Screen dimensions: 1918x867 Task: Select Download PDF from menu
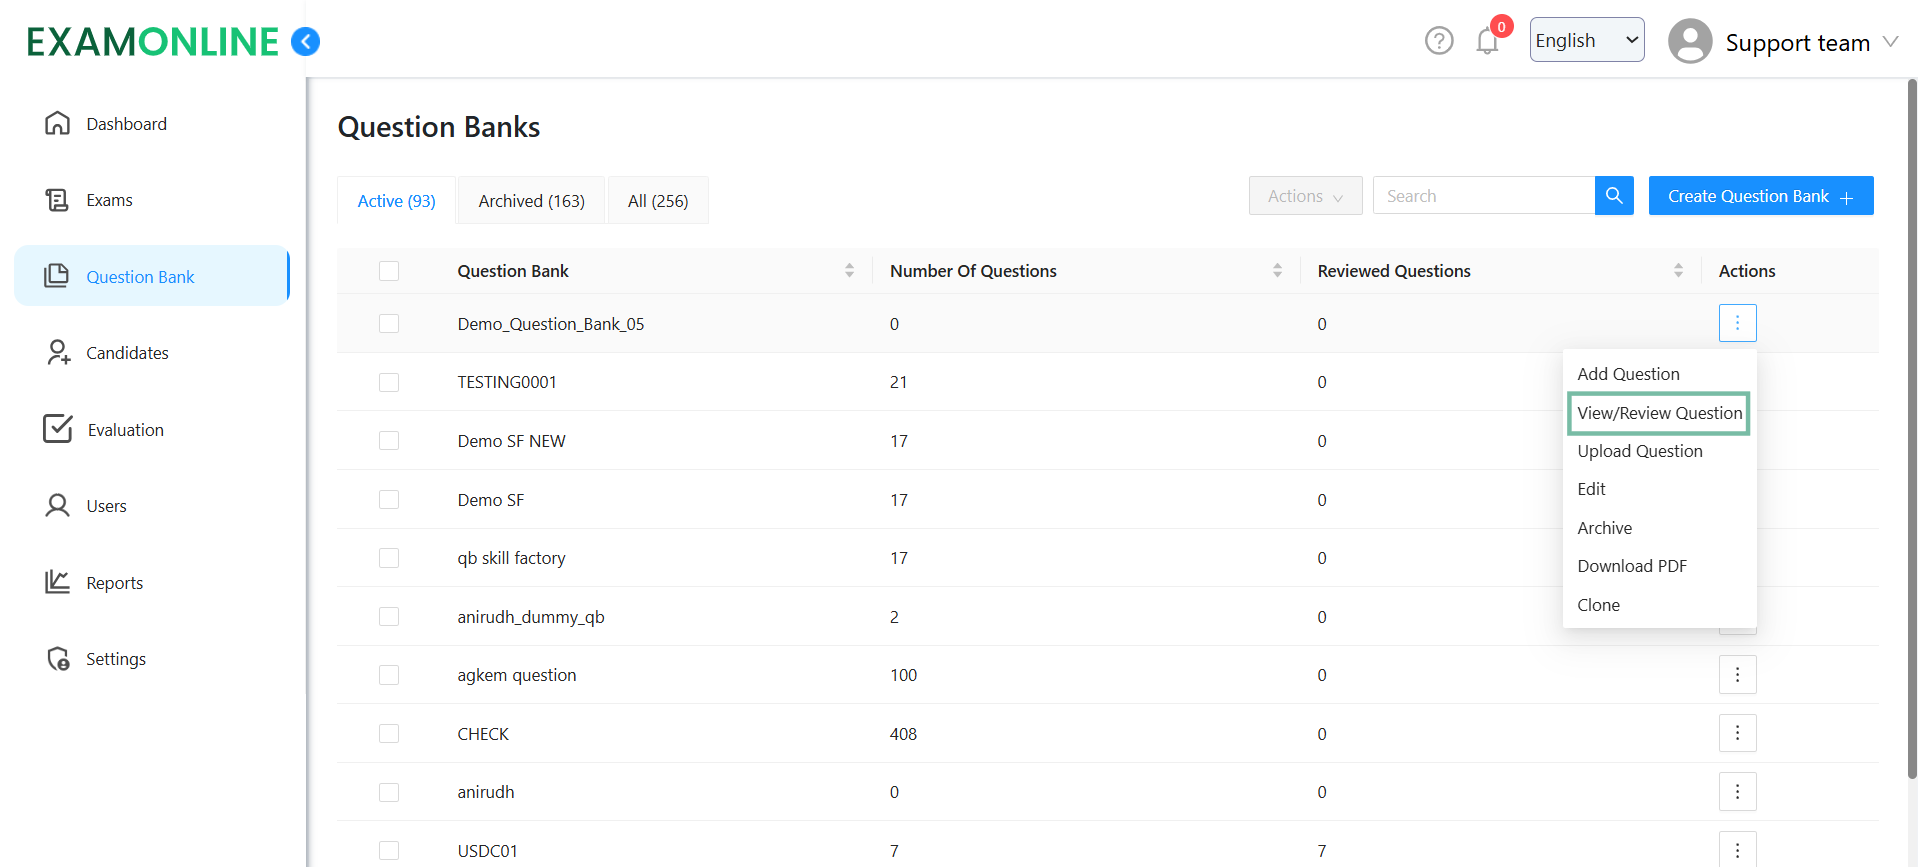[x=1631, y=566]
